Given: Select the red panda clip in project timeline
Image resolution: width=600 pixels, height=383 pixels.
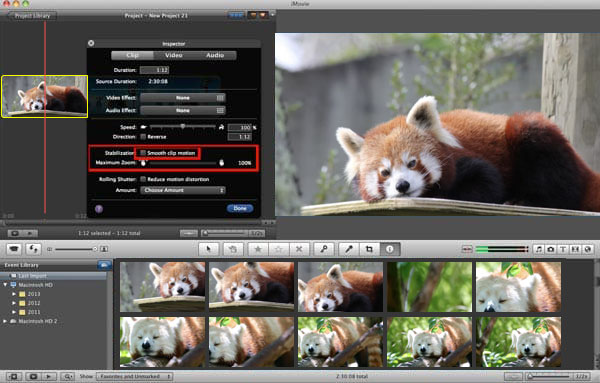Looking at the screenshot, I should pos(44,96).
